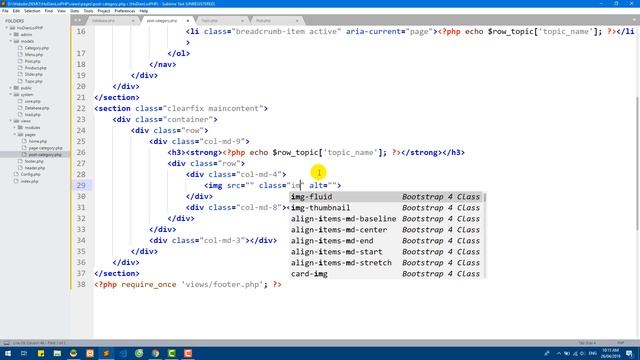Click the autocomplete popup scrollbar
Screen dimensions: 640x360
(484, 198)
